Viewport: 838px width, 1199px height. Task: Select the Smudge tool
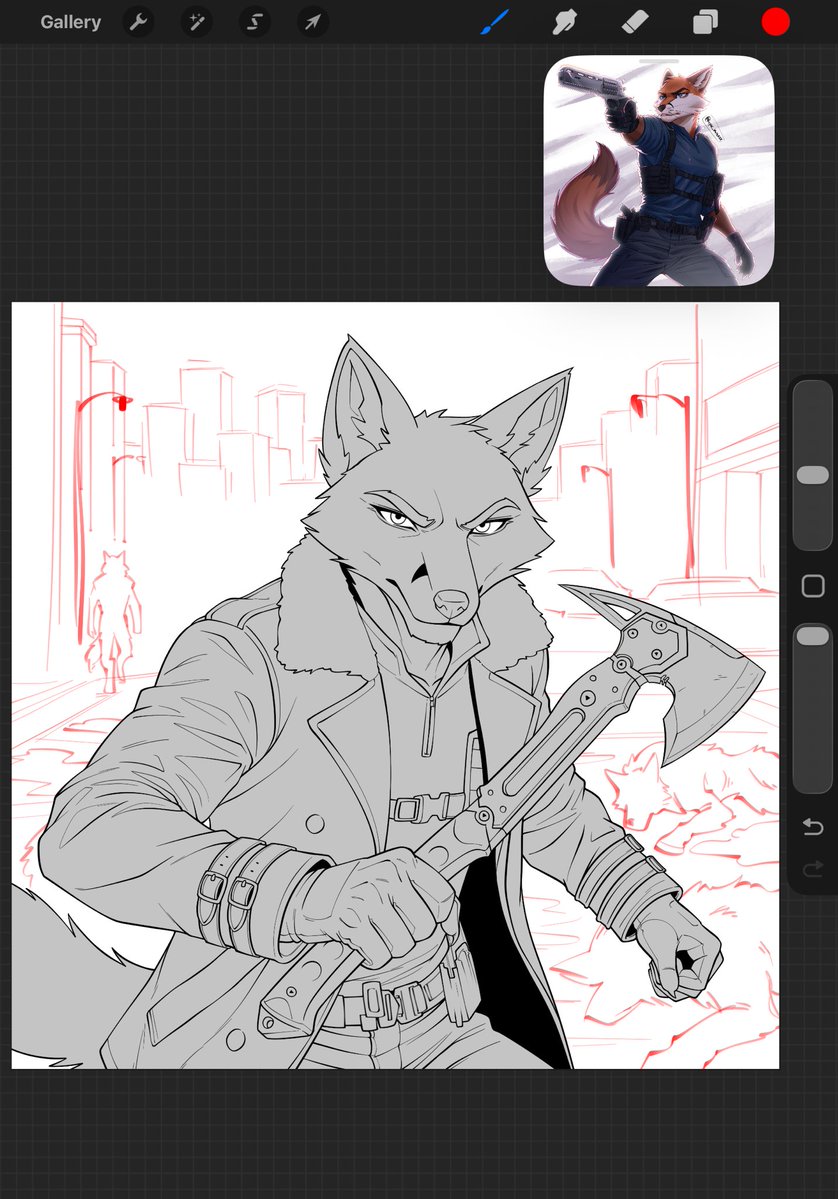[564, 22]
